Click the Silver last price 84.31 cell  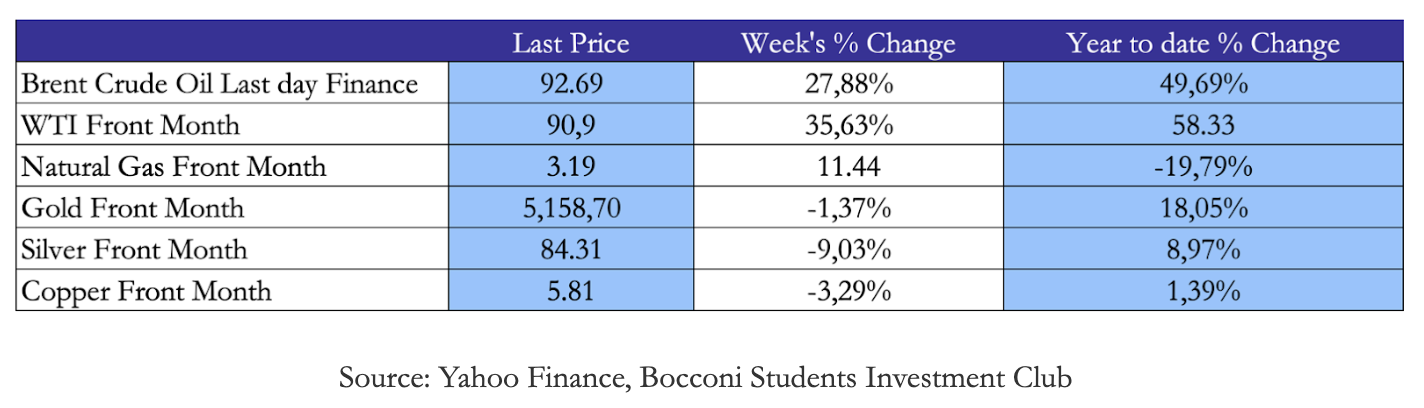(x=571, y=249)
